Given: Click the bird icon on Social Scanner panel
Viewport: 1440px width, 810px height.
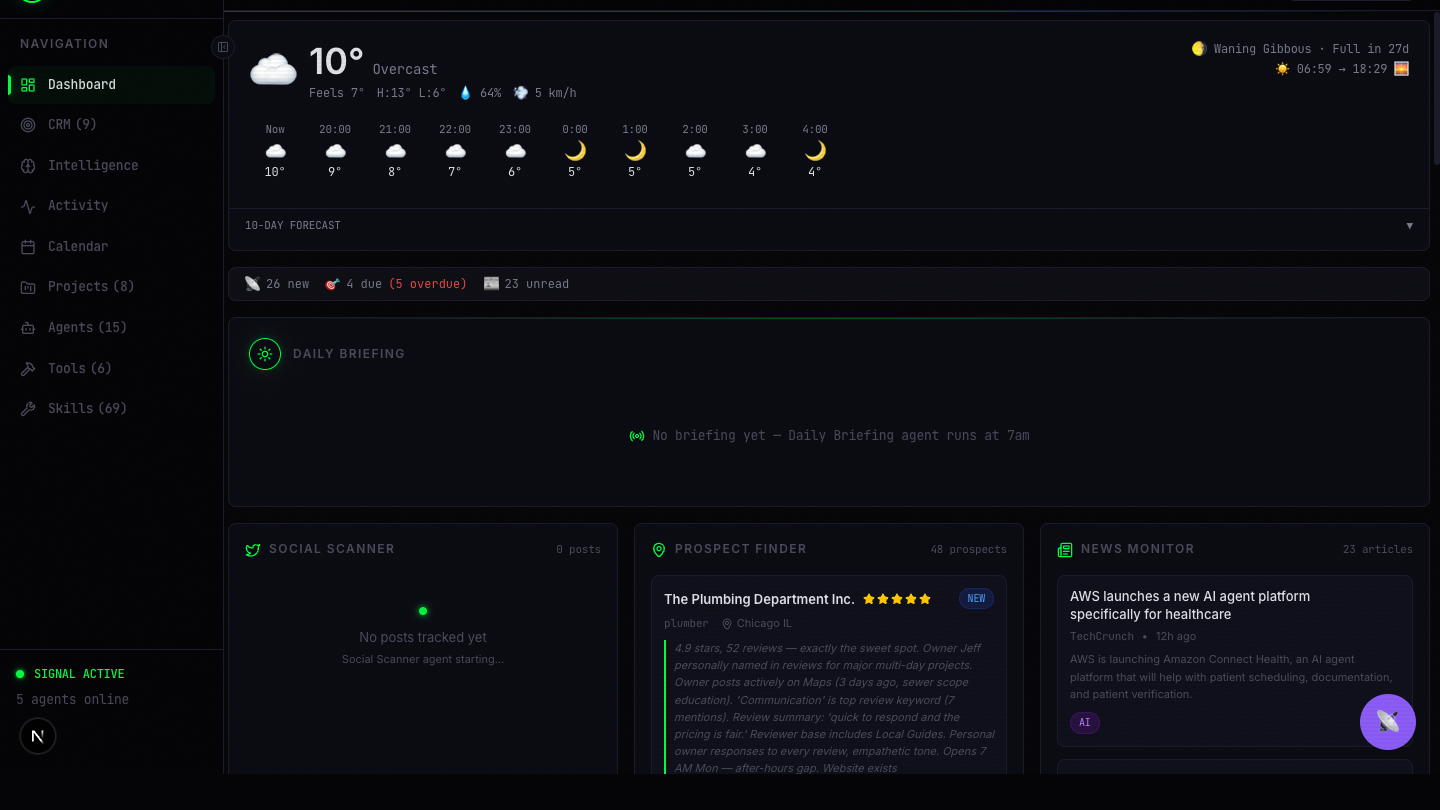Looking at the screenshot, I should coord(253,548).
